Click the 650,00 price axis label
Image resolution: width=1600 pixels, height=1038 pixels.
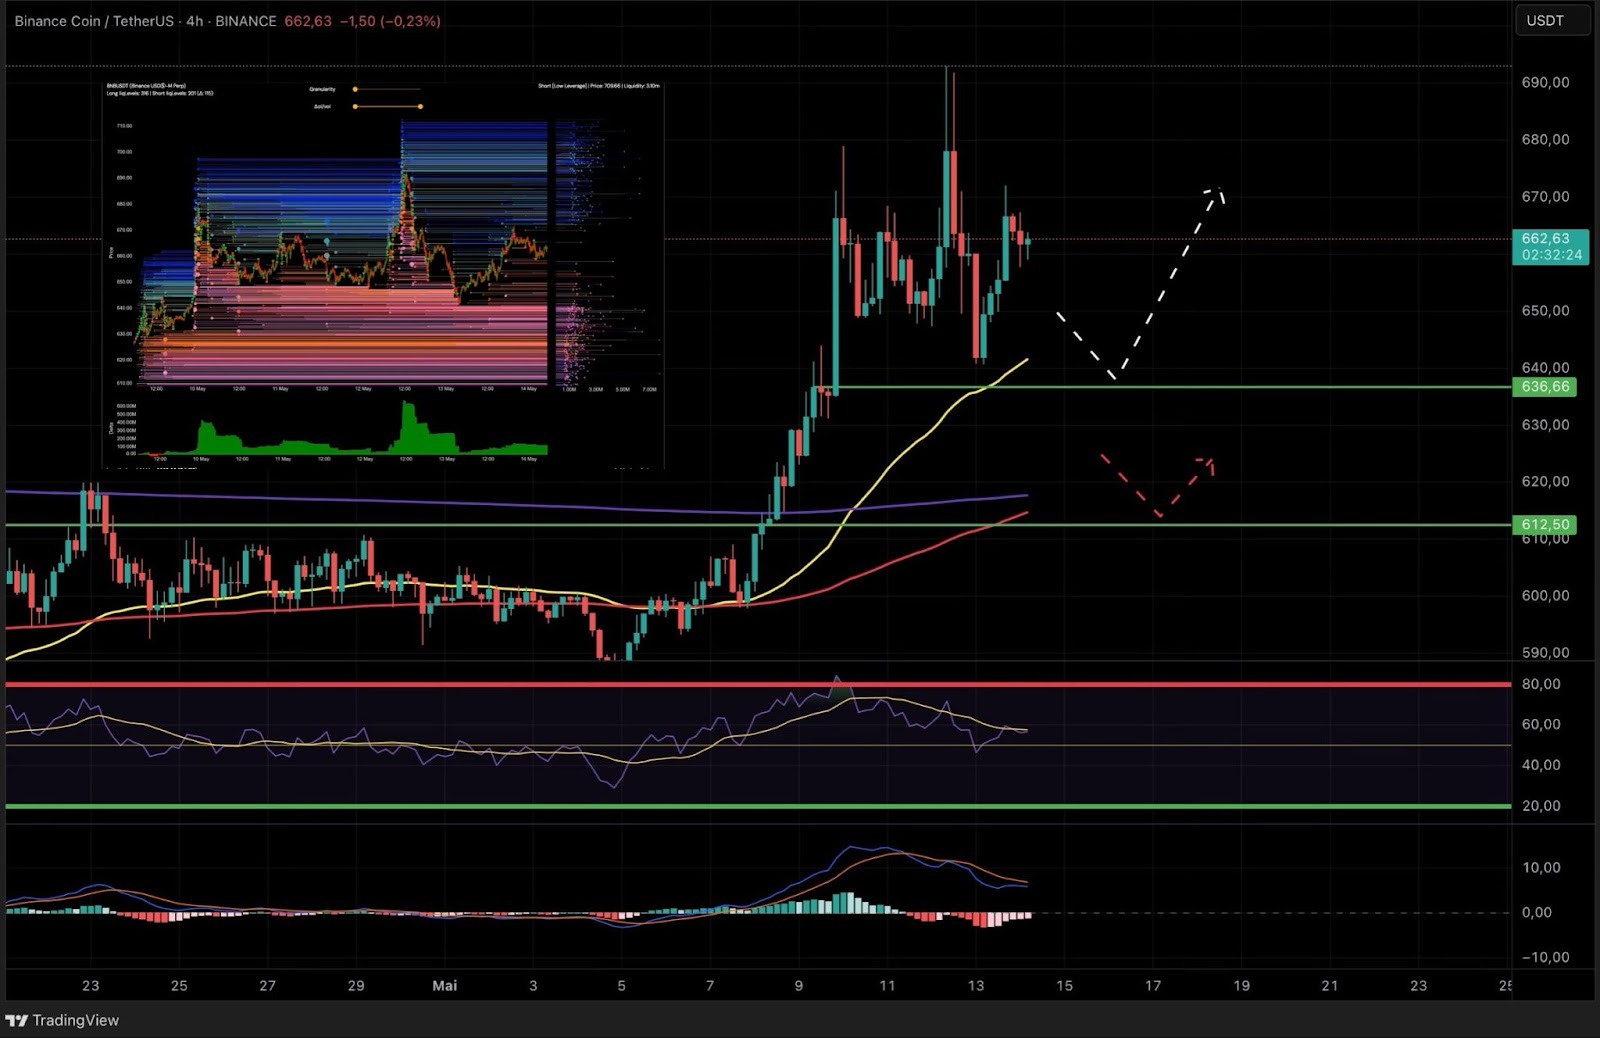1545,310
